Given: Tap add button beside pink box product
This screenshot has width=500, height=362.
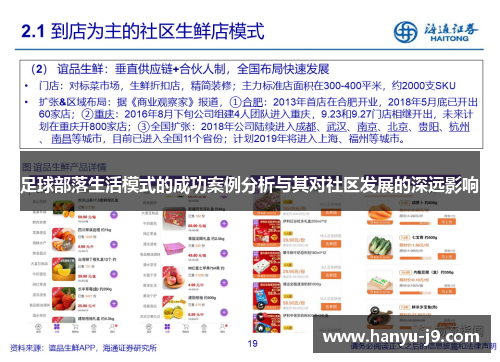Looking at the screenshot, I should [224, 253].
